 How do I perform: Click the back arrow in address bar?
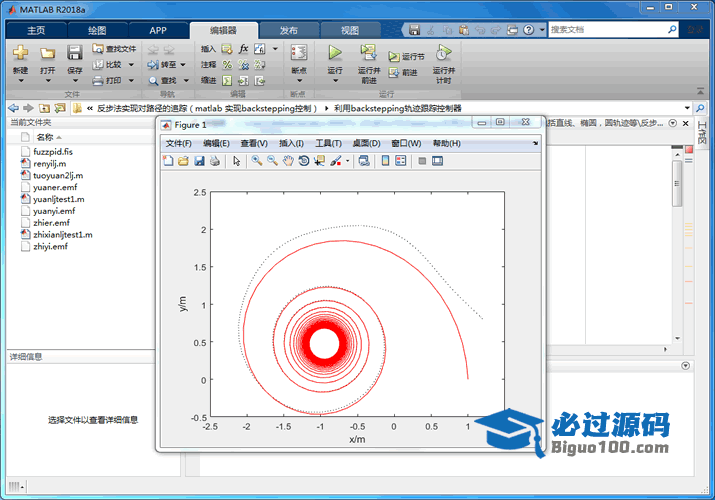pos(14,108)
